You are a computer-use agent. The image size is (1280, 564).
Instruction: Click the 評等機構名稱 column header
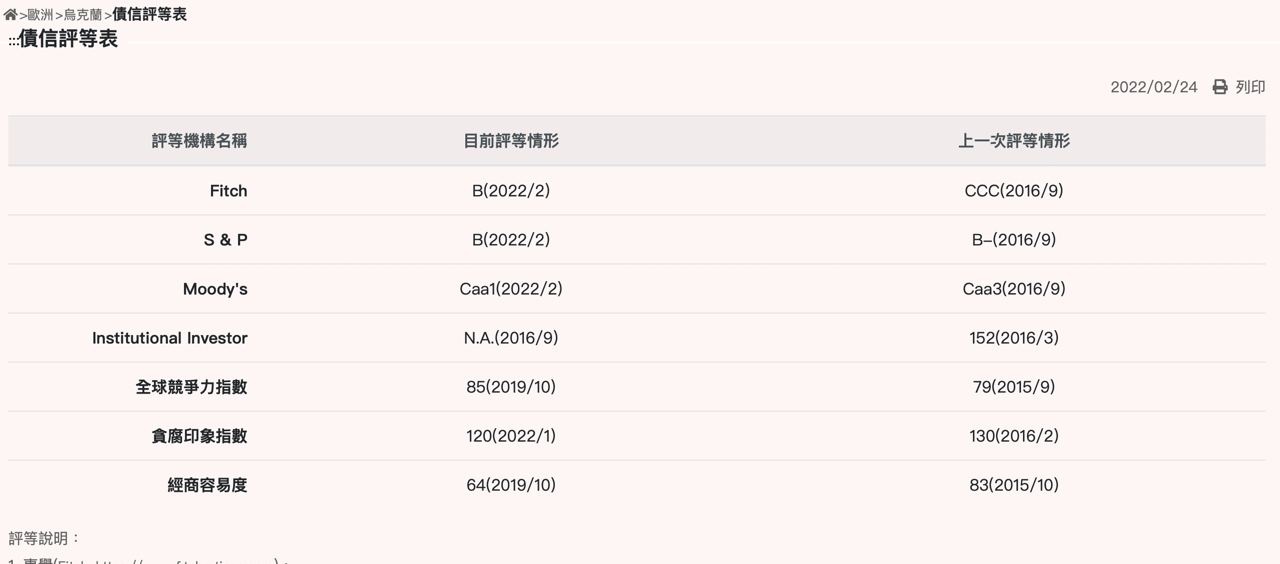click(x=199, y=141)
